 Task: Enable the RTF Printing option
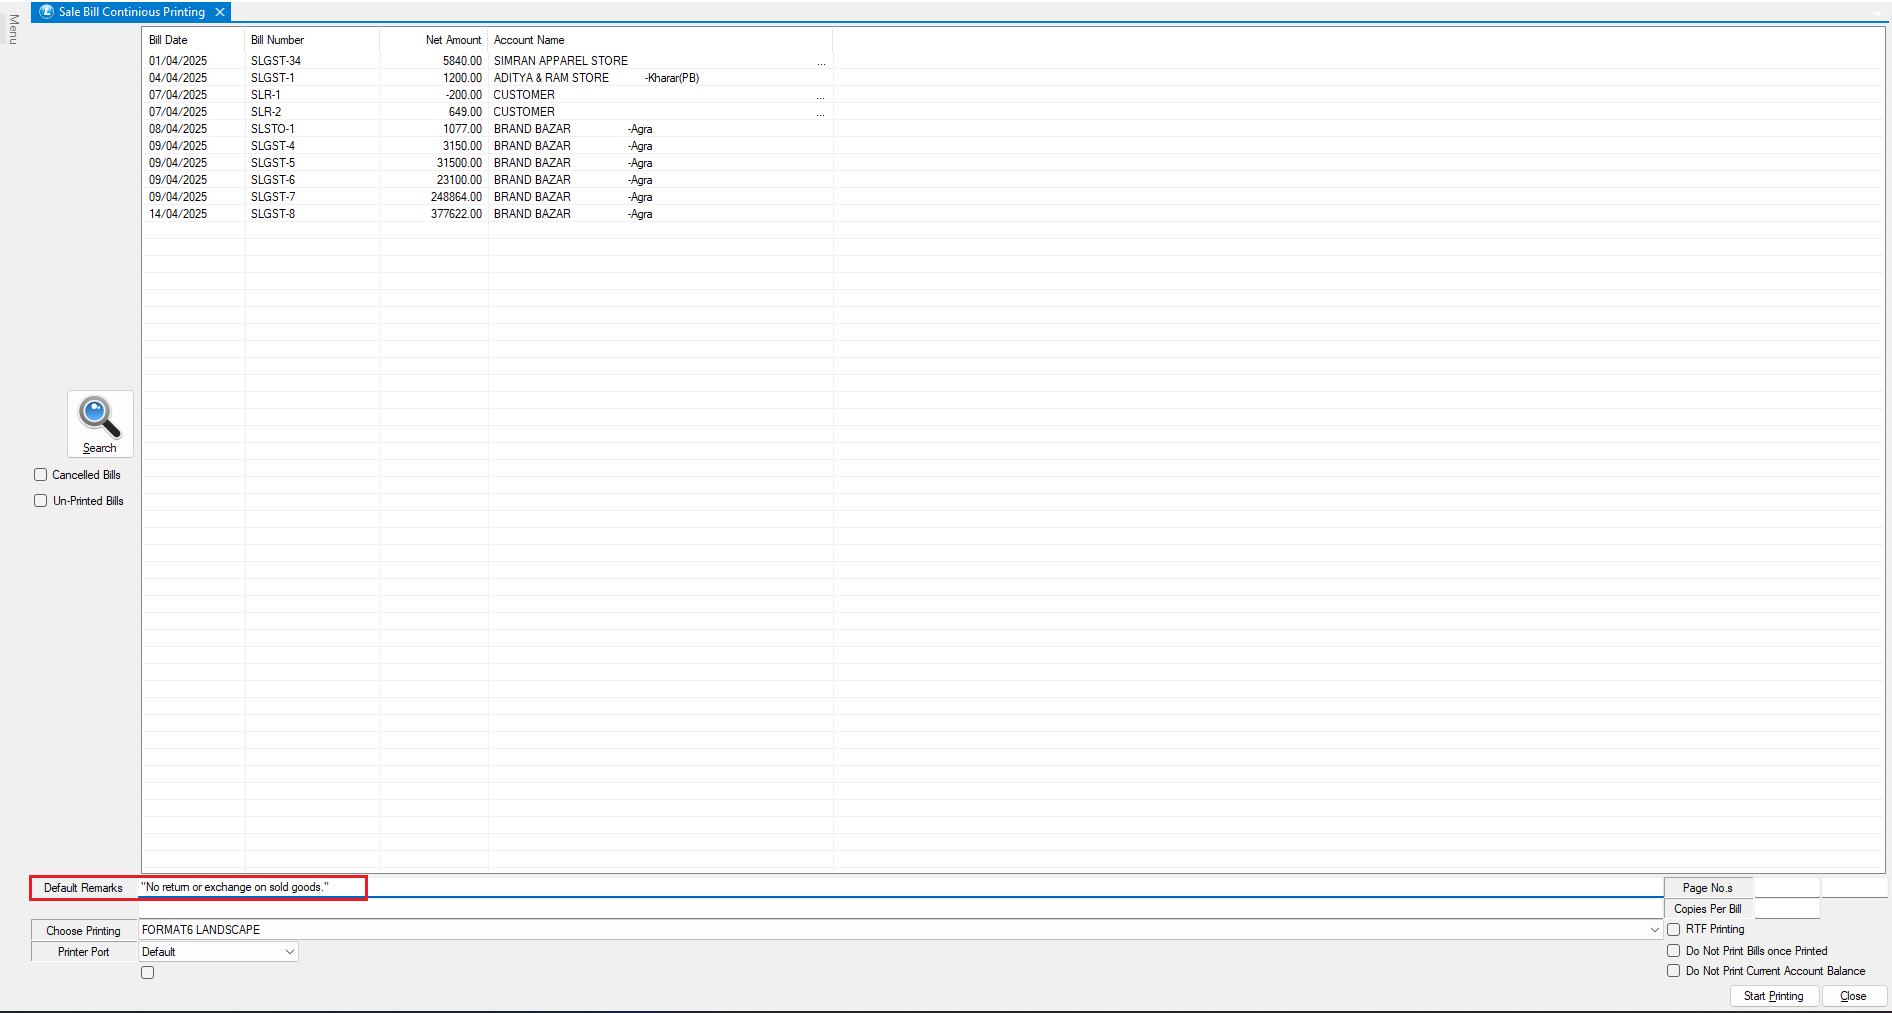coord(1673,930)
